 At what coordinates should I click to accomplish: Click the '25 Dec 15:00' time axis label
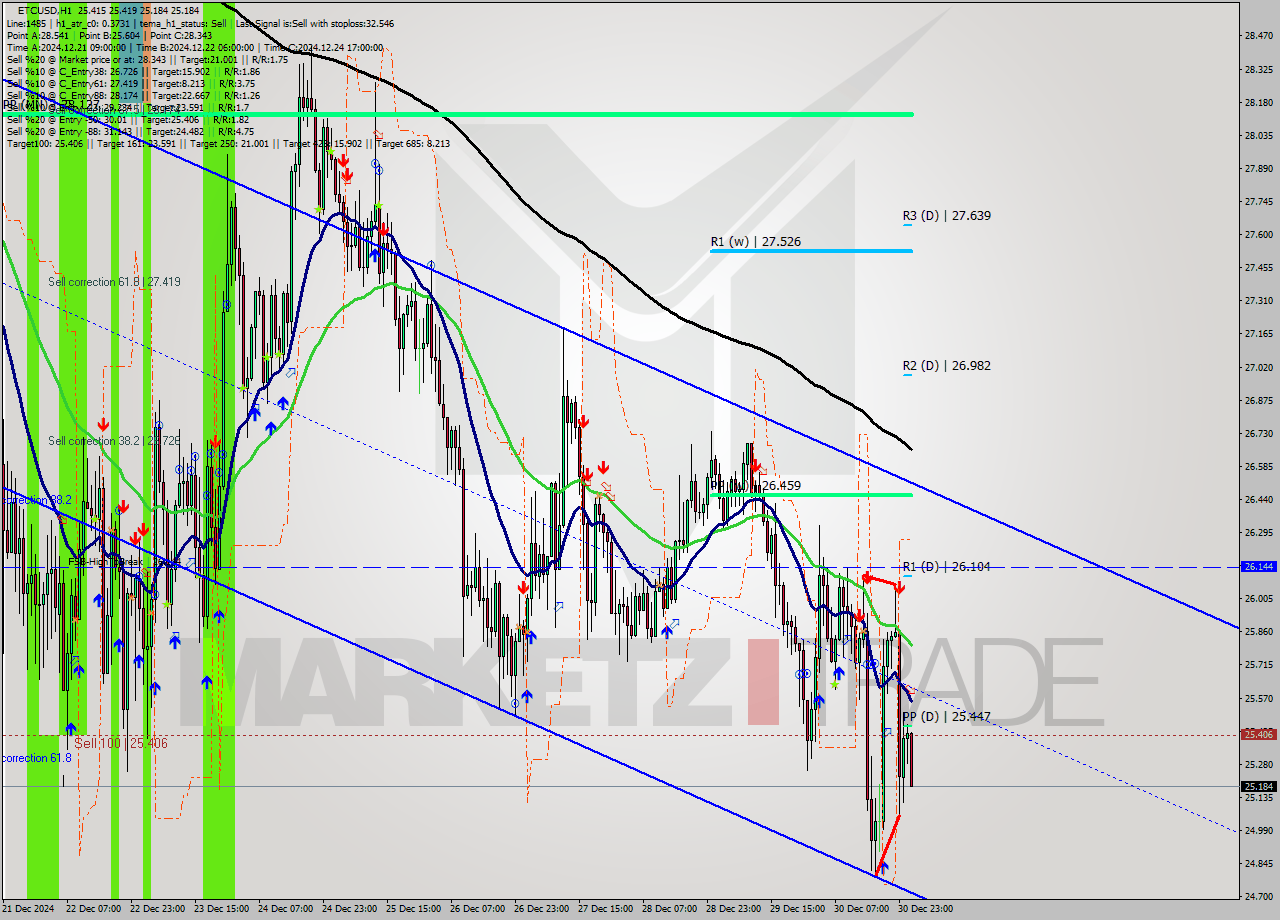413,909
